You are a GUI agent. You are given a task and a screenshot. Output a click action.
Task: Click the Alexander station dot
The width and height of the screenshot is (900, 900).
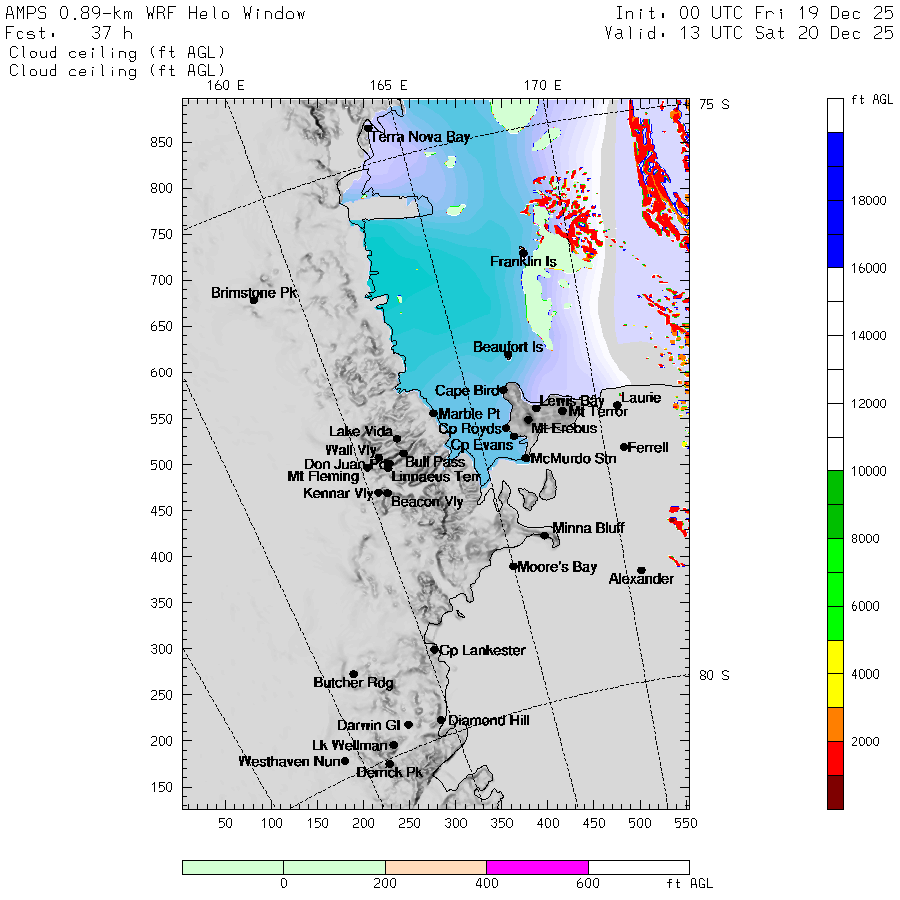click(x=642, y=571)
